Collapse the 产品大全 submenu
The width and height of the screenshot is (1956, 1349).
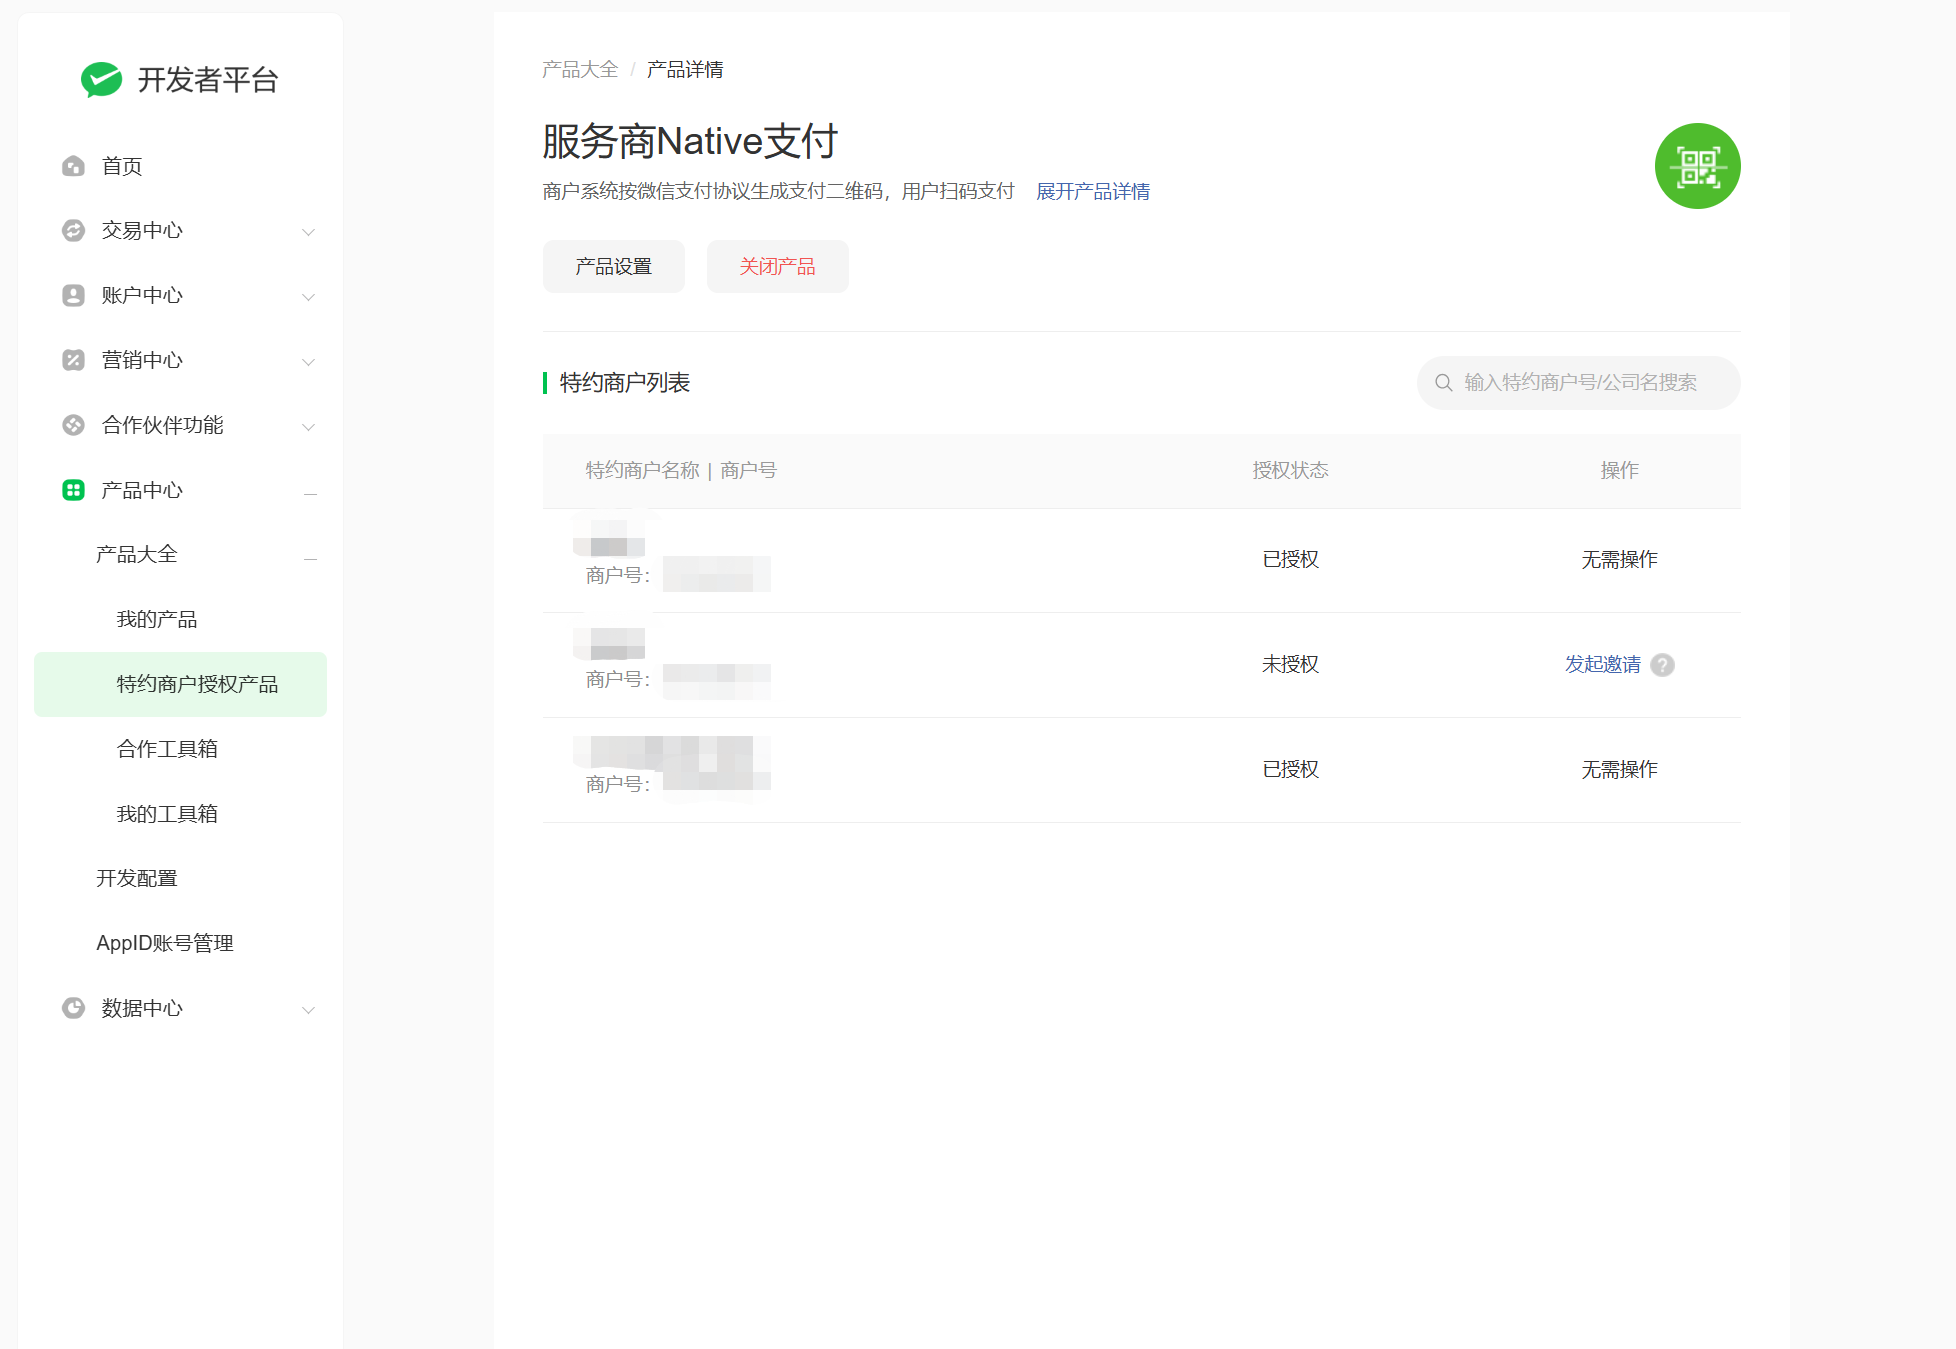[x=310, y=558]
